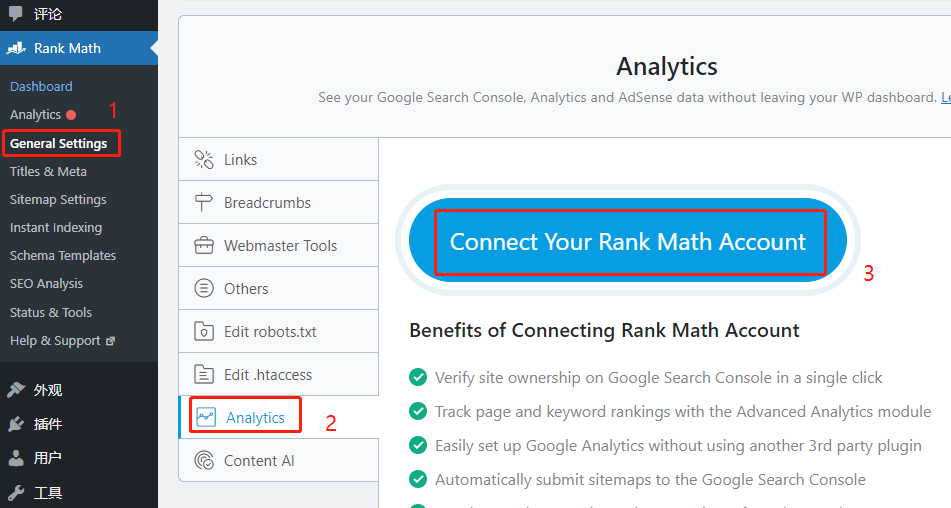Click the Breadcrumbs signpost icon
The width and height of the screenshot is (951, 508).
coord(204,203)
